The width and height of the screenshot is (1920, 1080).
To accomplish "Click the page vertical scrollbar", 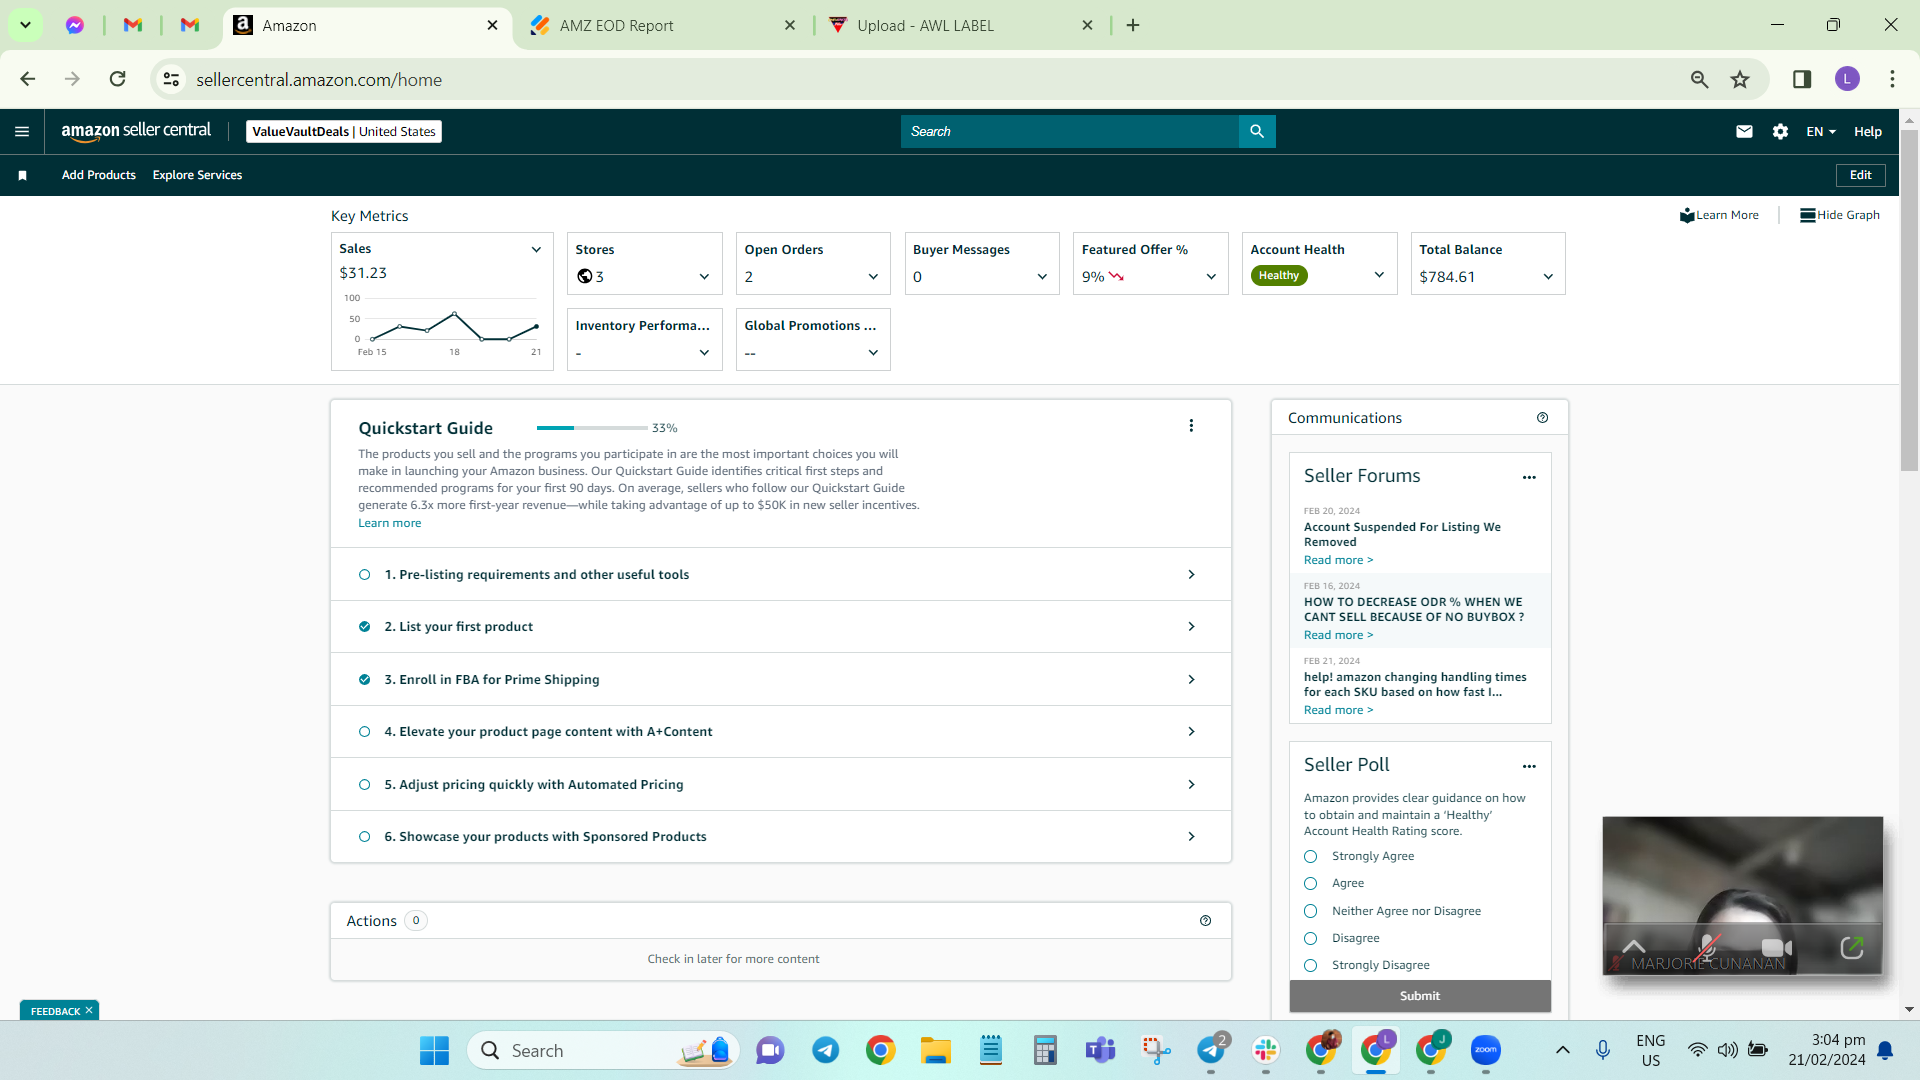I will point(1909,300).
